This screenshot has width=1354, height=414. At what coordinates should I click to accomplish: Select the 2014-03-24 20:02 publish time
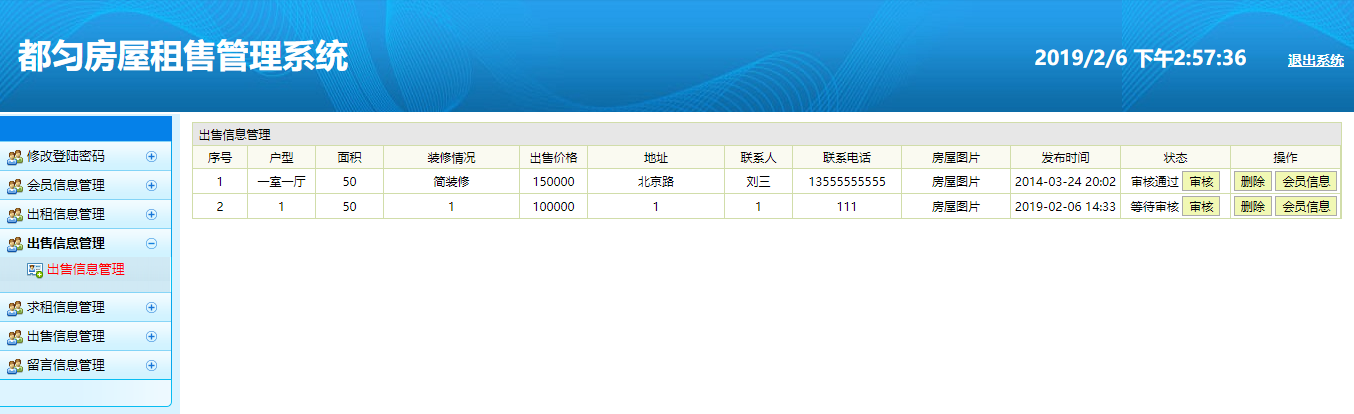1065,183
